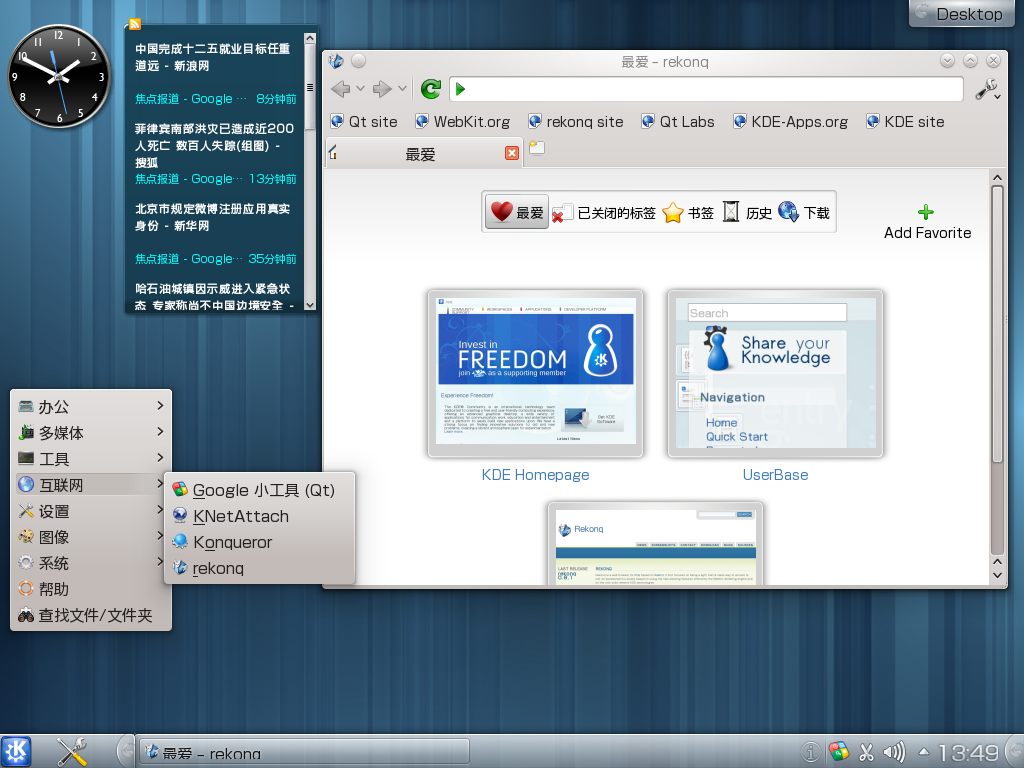The image size is (1024, 768).
Task: Click the rekonq forward arrow button
Action: [x=382, y=89]
